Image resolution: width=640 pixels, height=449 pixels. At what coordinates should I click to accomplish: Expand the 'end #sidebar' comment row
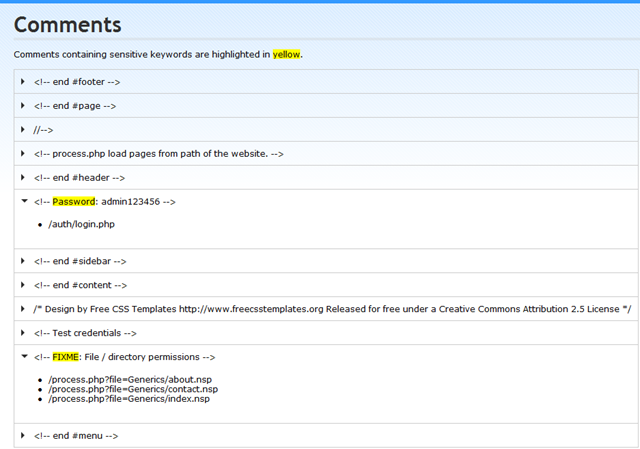tap(23, 261)
